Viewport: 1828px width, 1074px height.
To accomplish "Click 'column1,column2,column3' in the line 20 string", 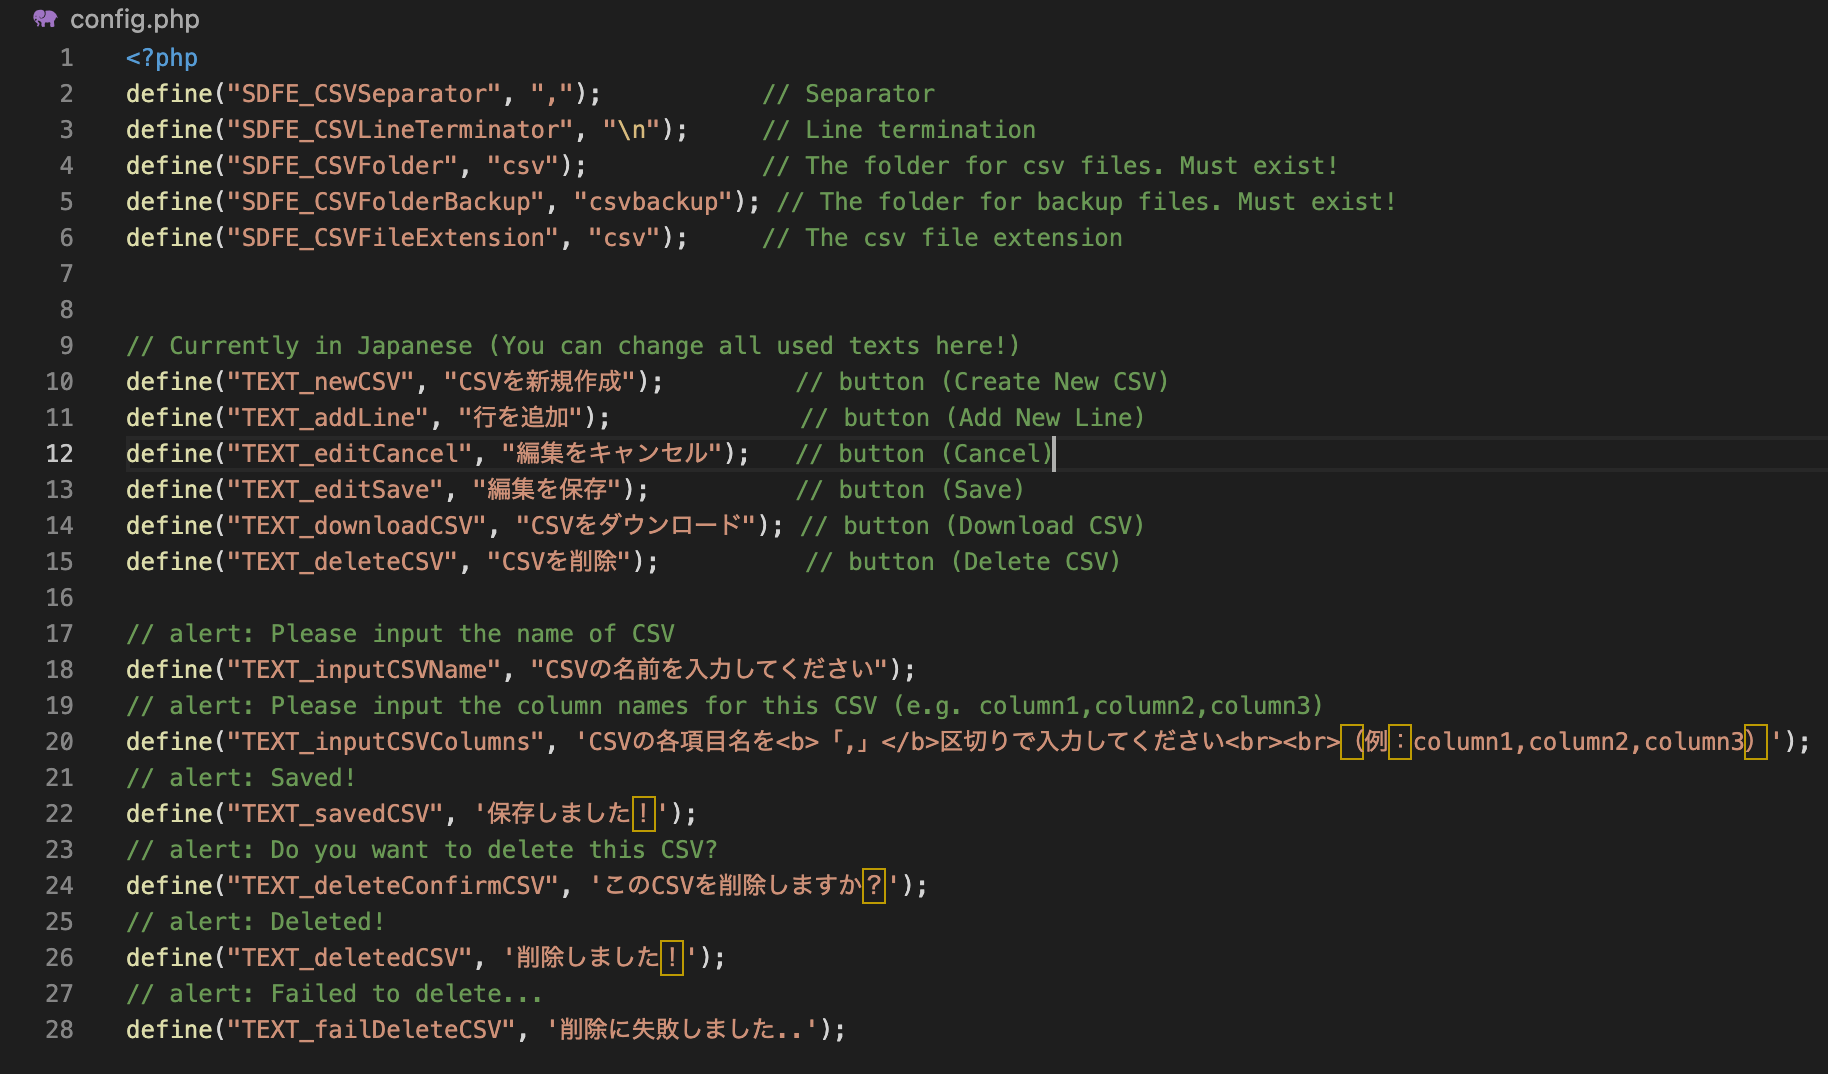I will [1578, 742].
